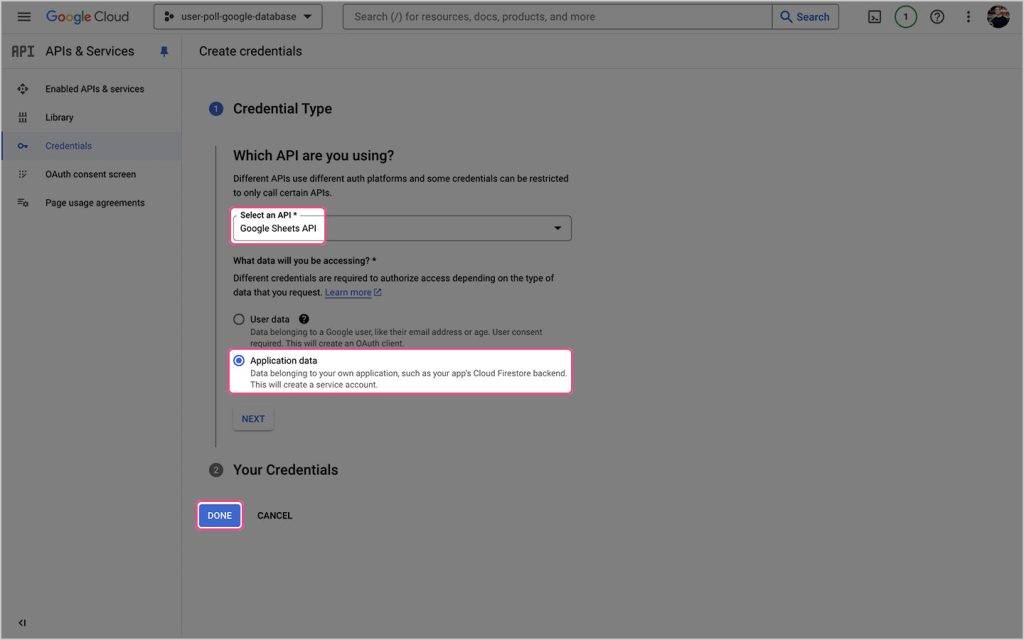
Task: Go to Enabled APIs & services
Action: [94, 89]
